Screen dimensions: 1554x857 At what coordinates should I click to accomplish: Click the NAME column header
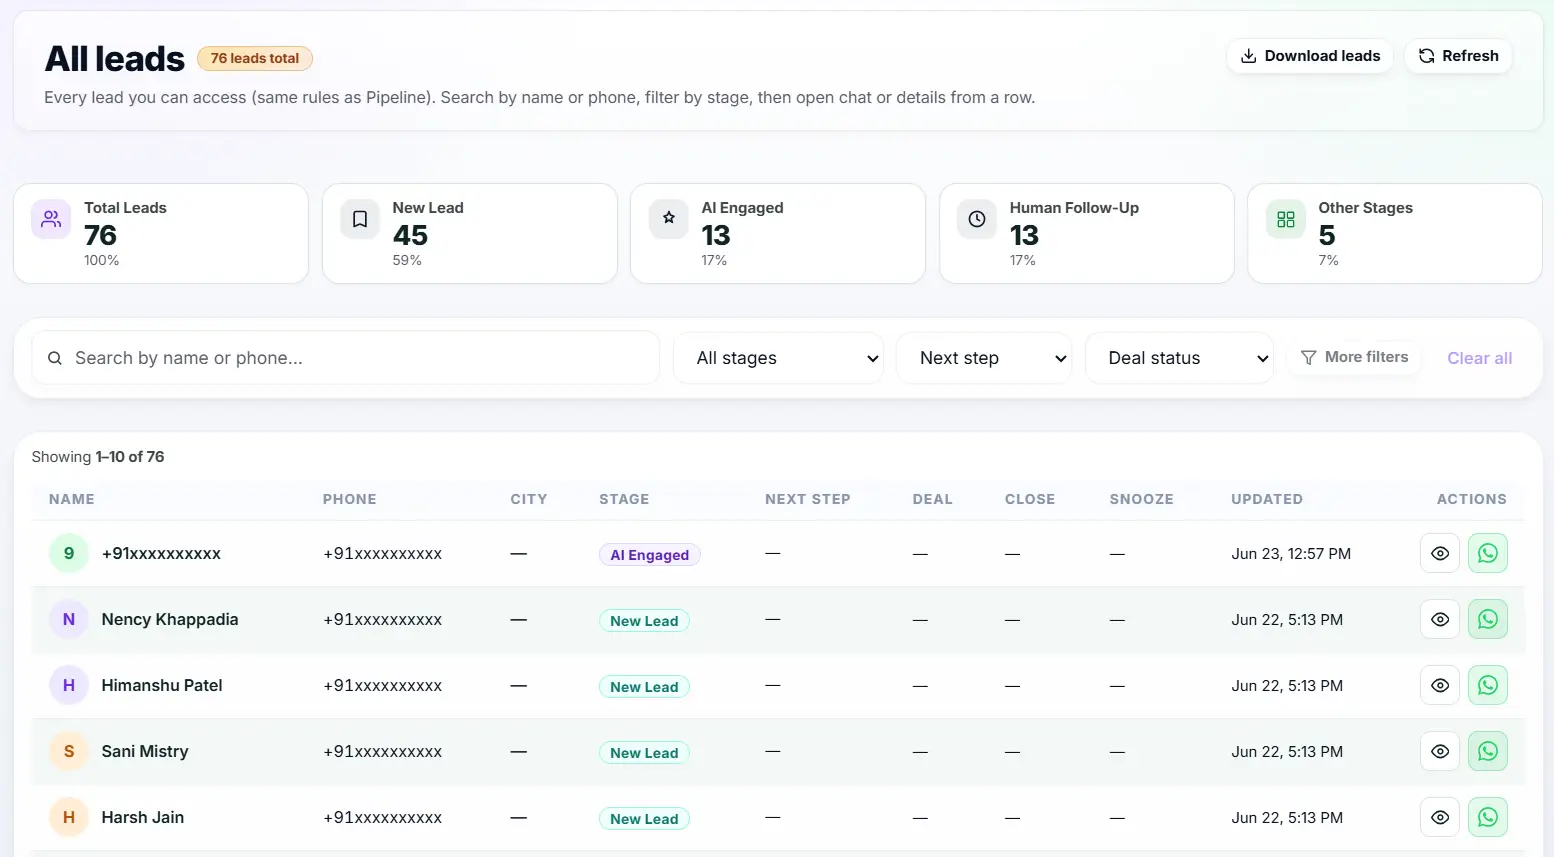coord(72,499)
